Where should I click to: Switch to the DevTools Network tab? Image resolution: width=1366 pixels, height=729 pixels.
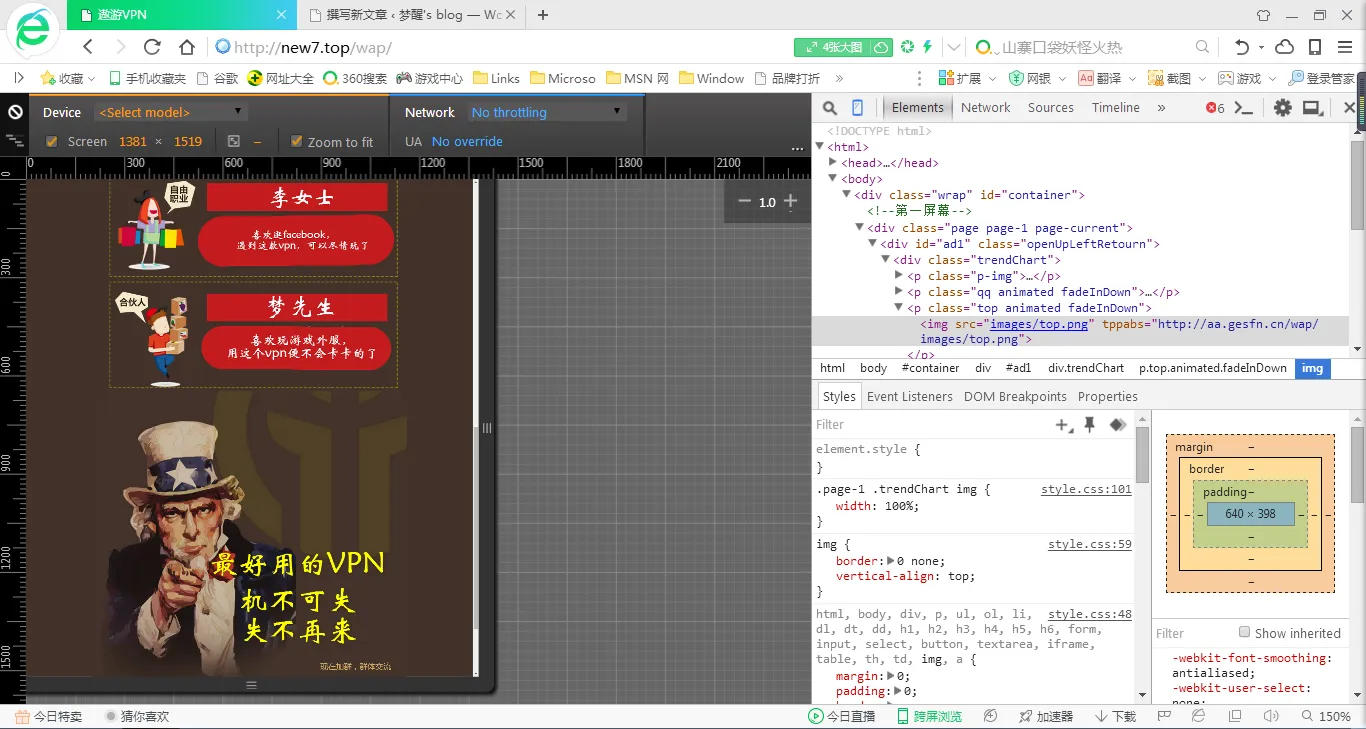(986, 108)
